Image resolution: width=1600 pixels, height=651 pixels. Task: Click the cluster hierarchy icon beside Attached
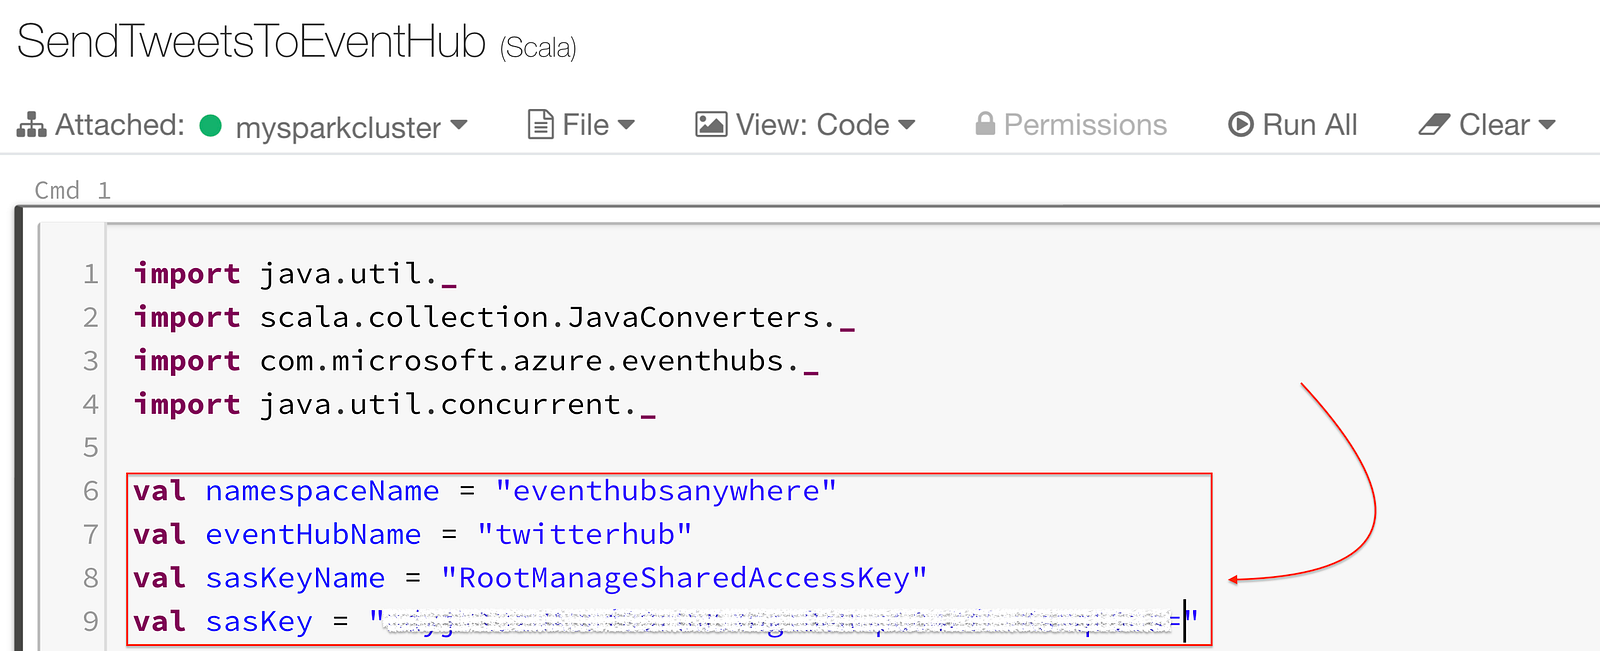31,125
